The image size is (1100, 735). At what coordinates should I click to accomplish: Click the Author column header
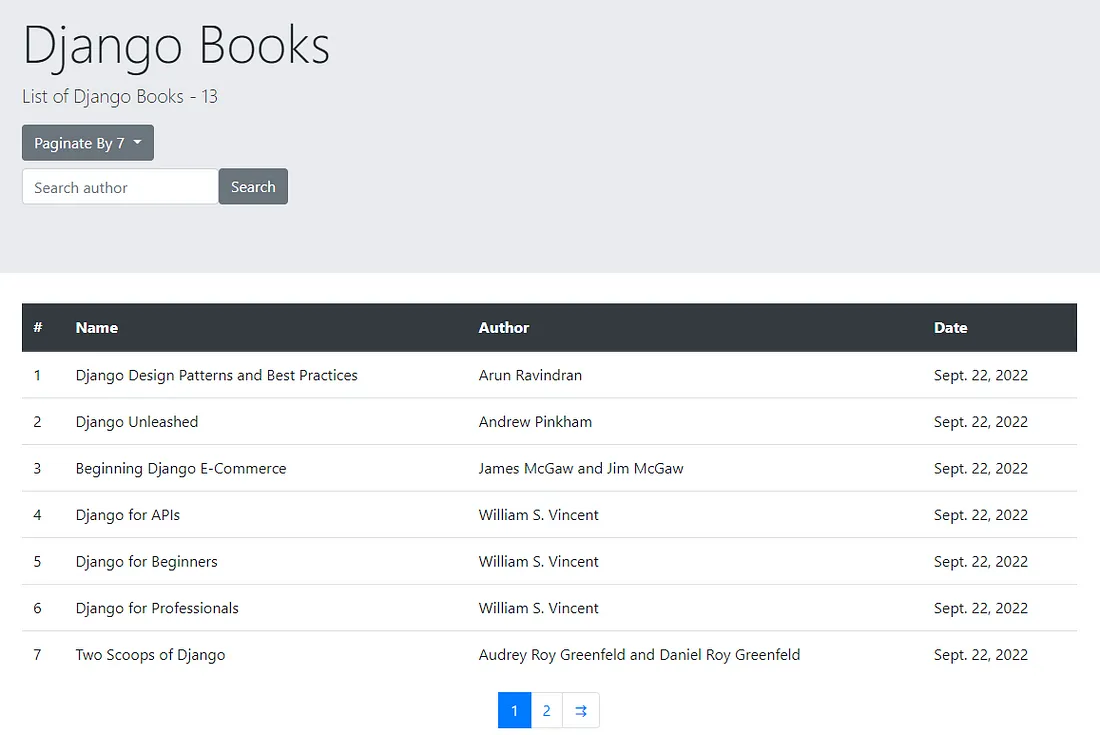coord(504,328)
